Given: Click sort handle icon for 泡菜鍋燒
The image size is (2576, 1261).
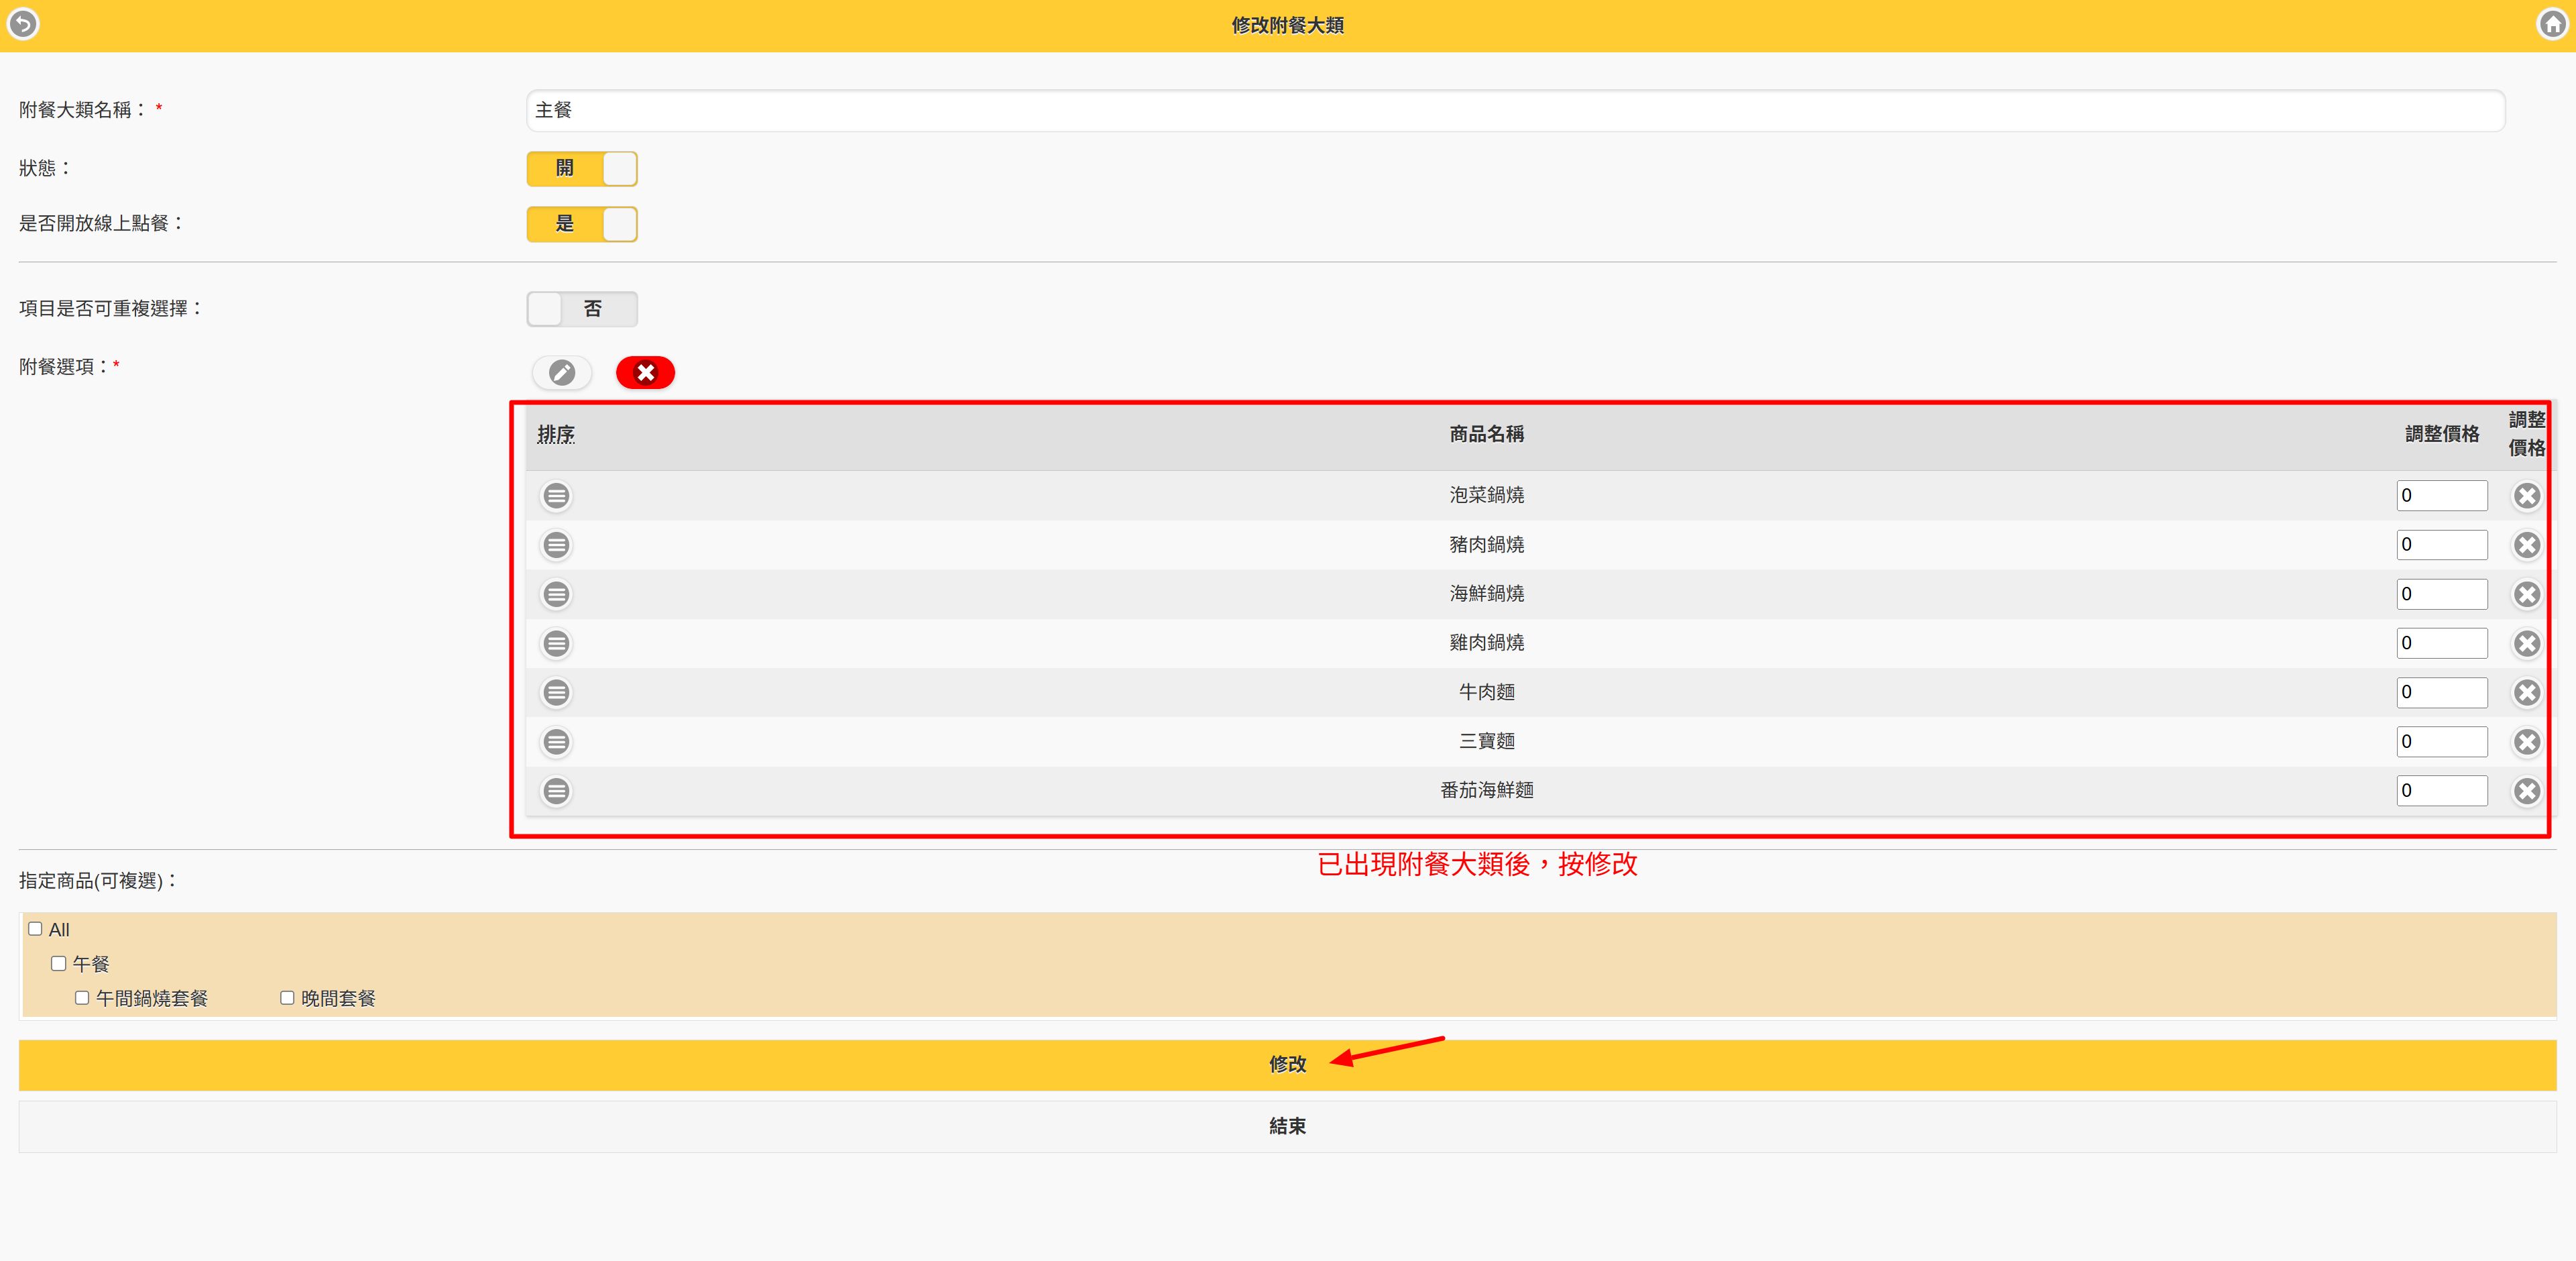Looking at the screenshot, I should [556, 496].
